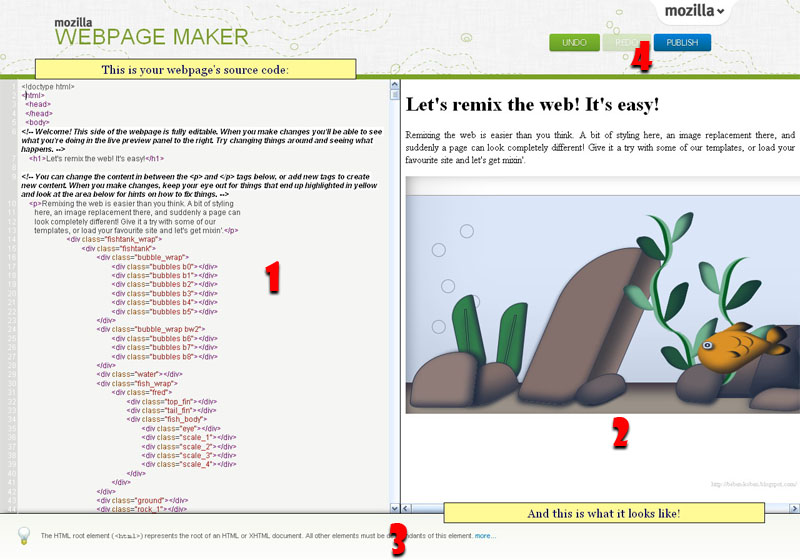
Task: Click the 'scale_2' div code line
Action: tap(189, 447)
